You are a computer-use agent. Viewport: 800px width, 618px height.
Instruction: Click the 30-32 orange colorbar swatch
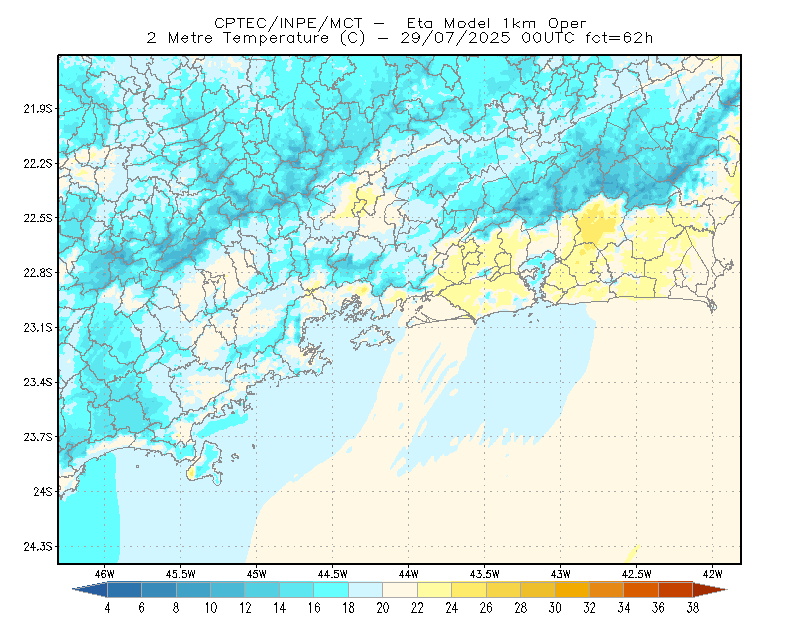click(x=572, y=590)
